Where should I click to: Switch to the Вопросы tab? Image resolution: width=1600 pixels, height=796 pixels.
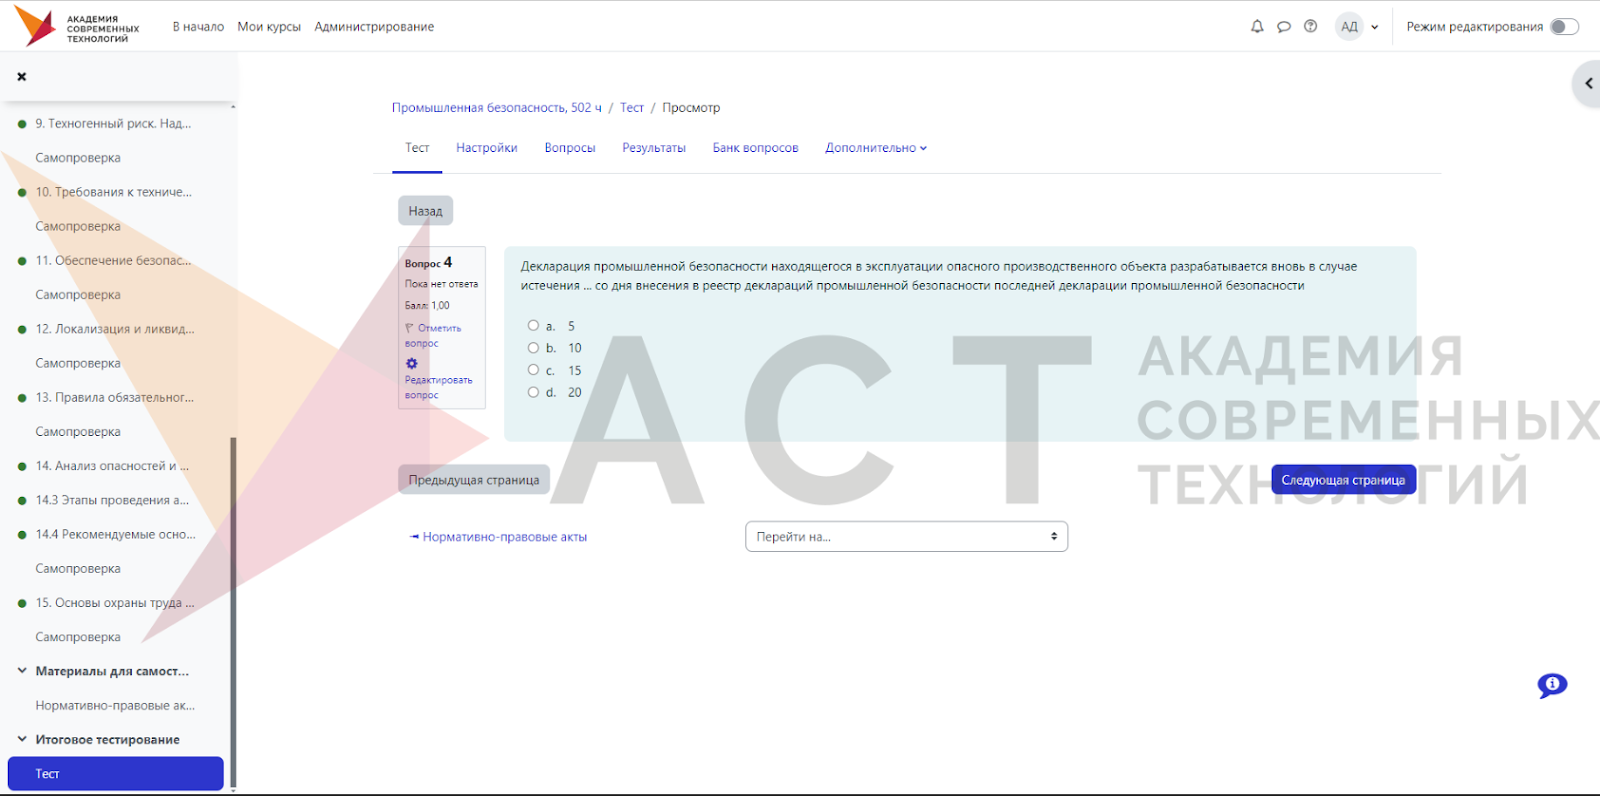click(x=570, y=148)
